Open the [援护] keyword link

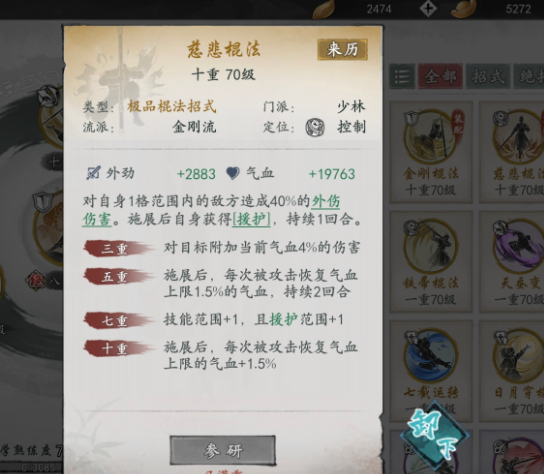(x=251, y=219)
